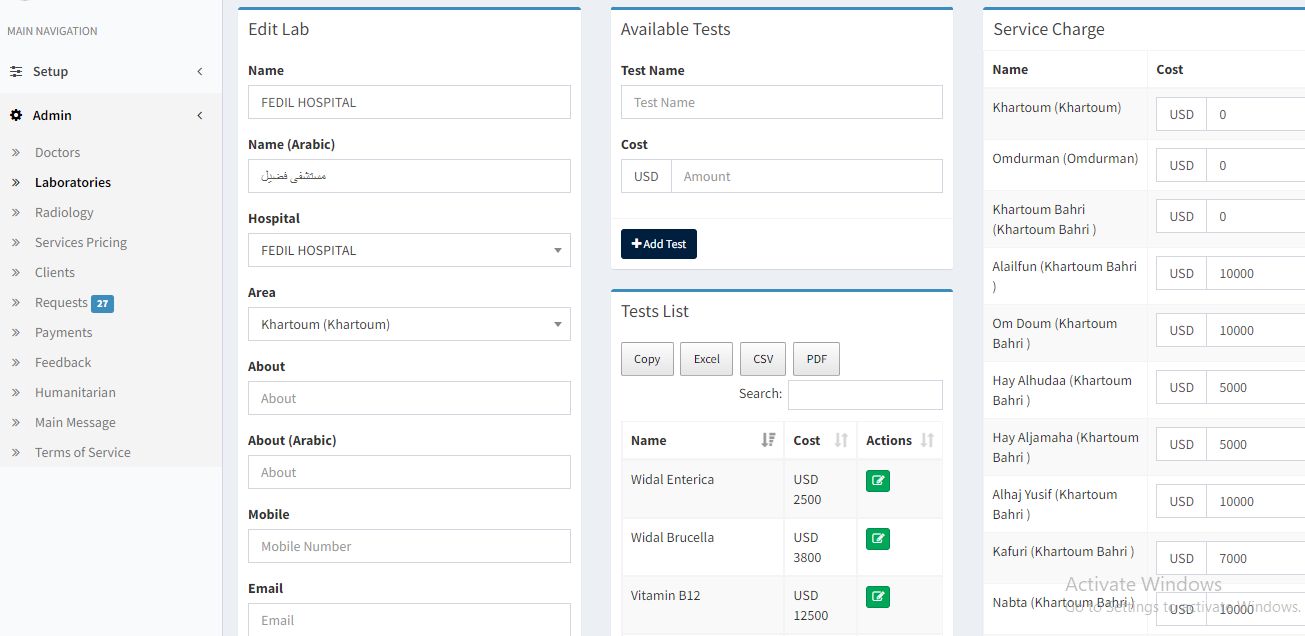Screen dimensions: 1305x636
Task: Click edit icon for Vitamin B12 test
Action: (877, 597)
